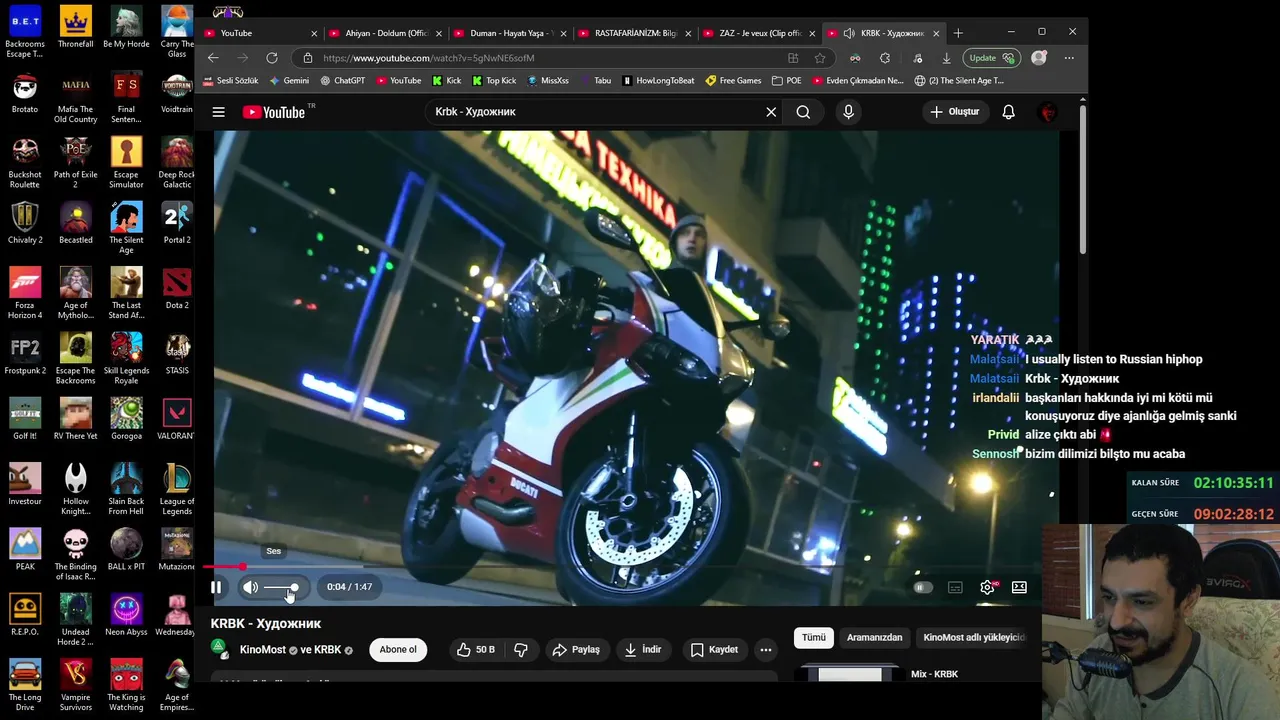1280x720 pixels.
Task: Launch the PEAK desktop icon
Action: coord(25,551)
